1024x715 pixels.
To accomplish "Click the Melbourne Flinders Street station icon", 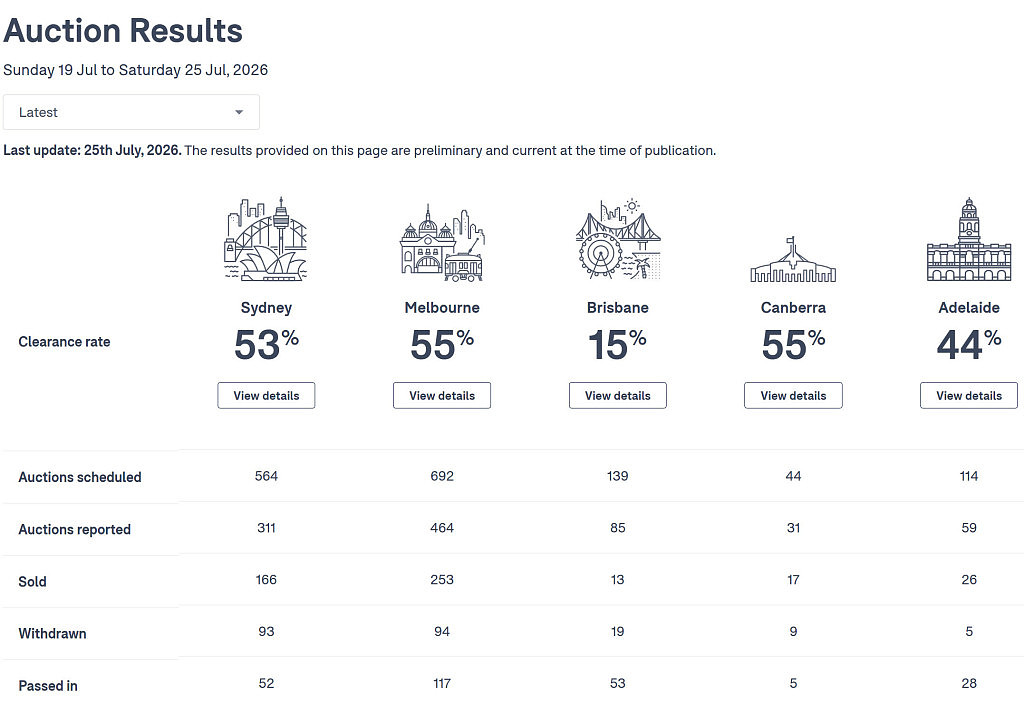I will [442, 242].
